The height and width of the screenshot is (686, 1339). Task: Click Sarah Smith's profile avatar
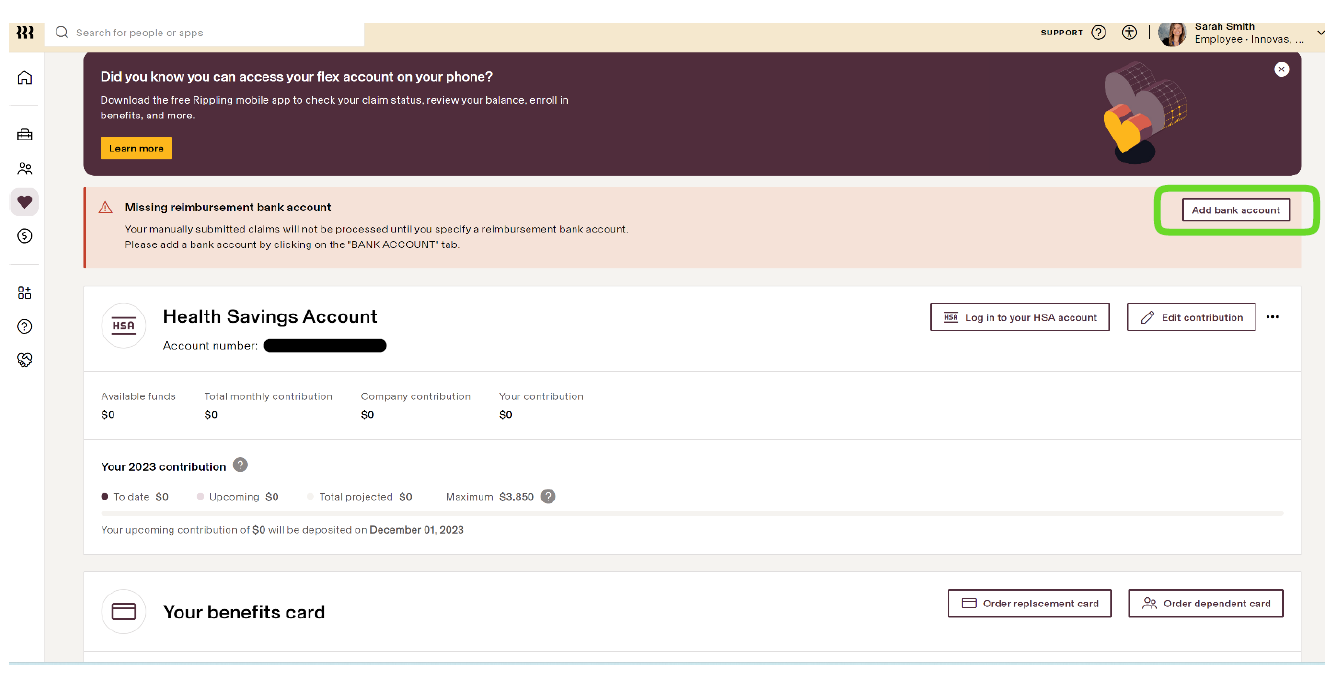[1172, 33]
